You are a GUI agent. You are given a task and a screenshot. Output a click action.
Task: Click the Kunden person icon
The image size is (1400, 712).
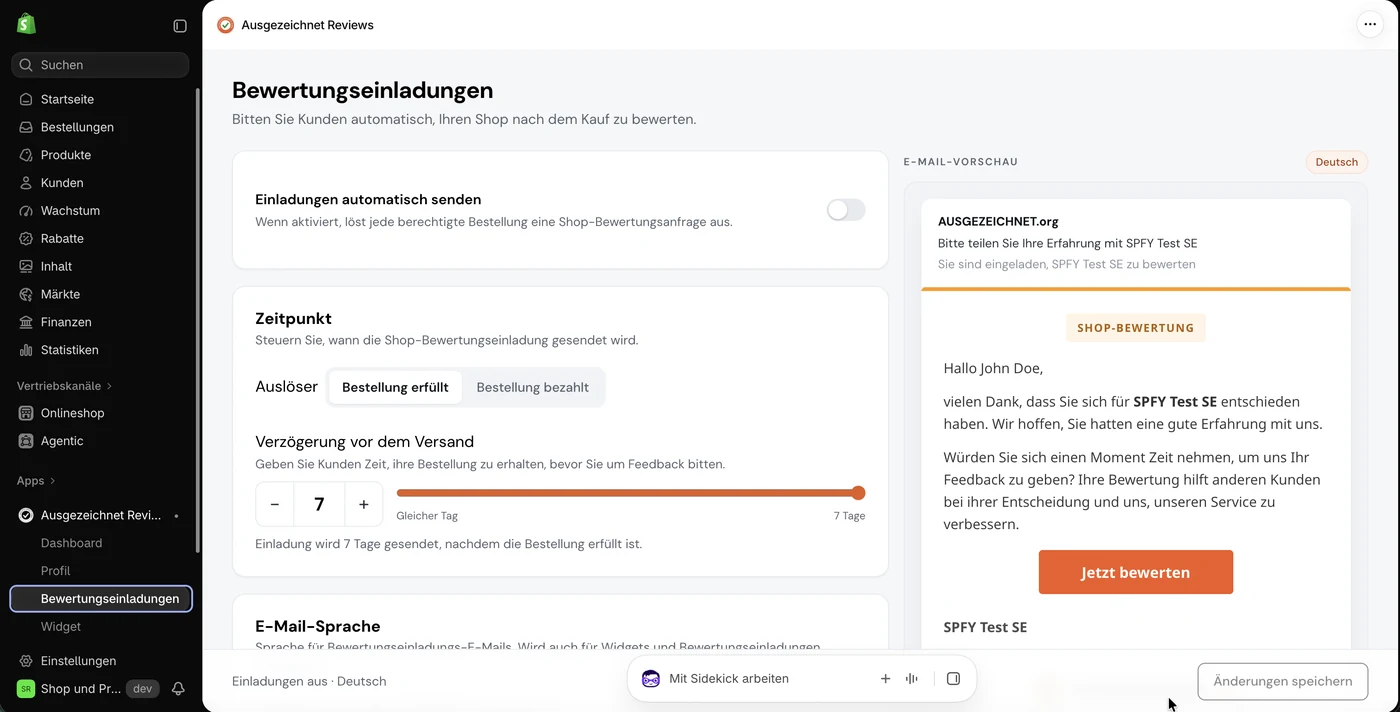26,183
